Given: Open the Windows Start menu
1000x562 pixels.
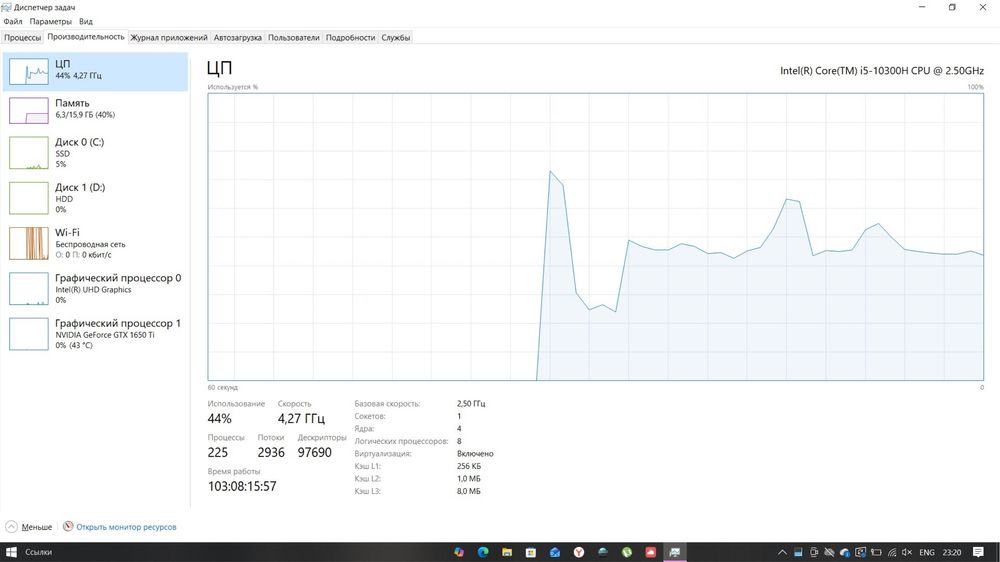Looking at the screenshot, I should (11, 552).
